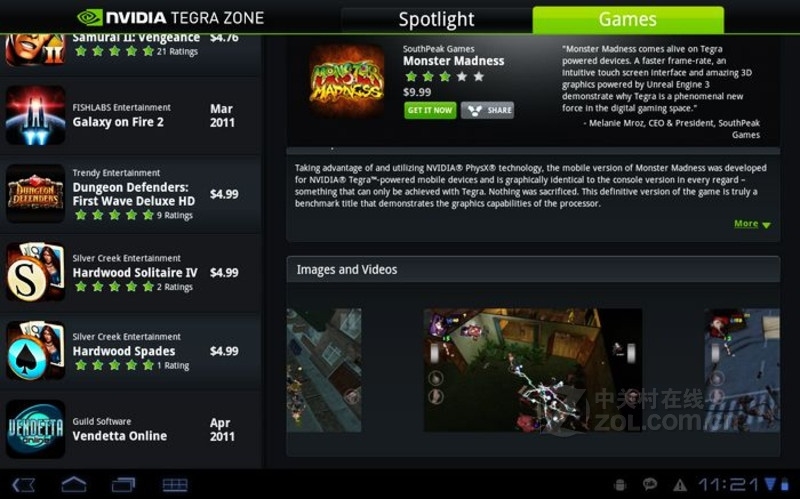Screen dimensions: 800x499
Task: Open the center Monster Madness screenshot
Action: pos(533,370)
